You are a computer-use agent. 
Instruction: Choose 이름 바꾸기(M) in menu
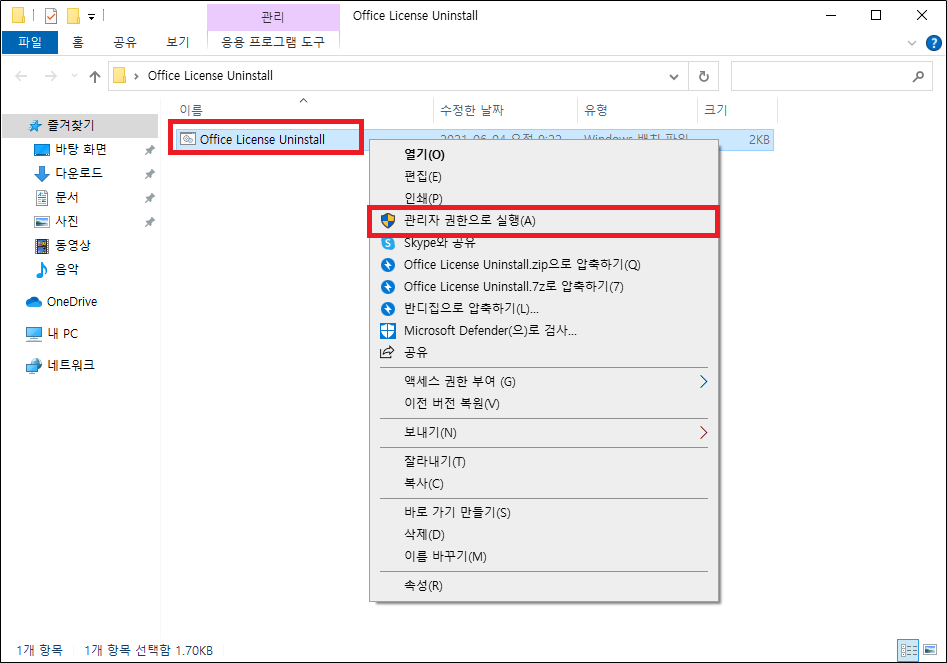pos(544,557)
